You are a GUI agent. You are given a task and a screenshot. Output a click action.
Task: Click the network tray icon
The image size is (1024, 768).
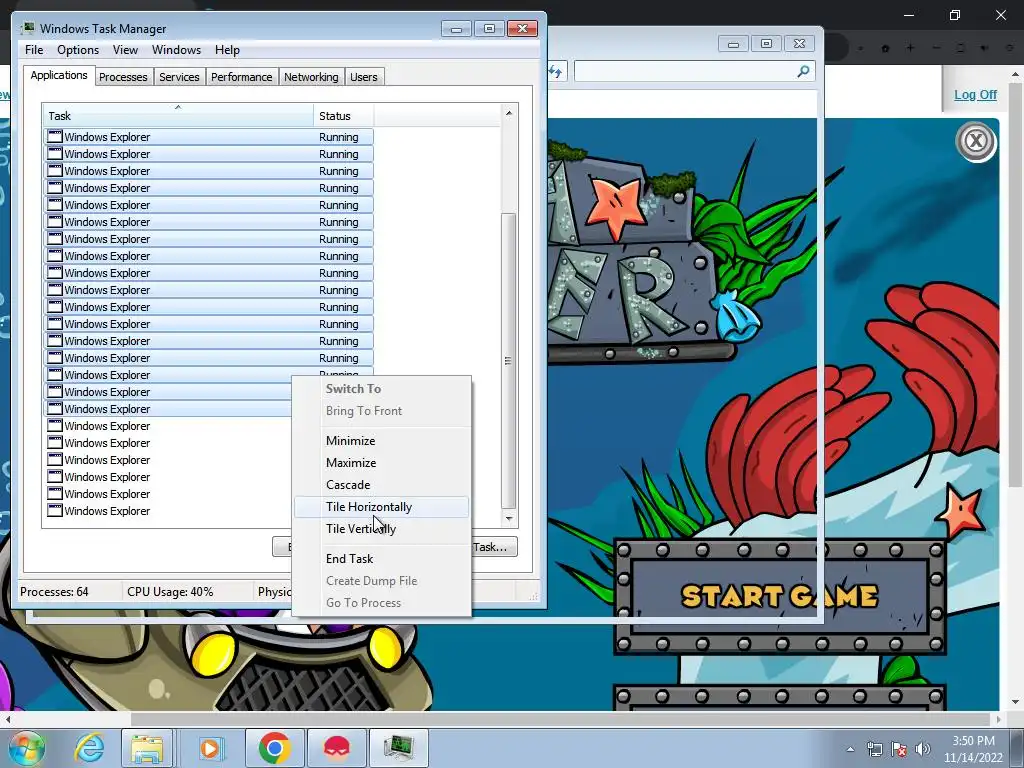pos(874,749)
